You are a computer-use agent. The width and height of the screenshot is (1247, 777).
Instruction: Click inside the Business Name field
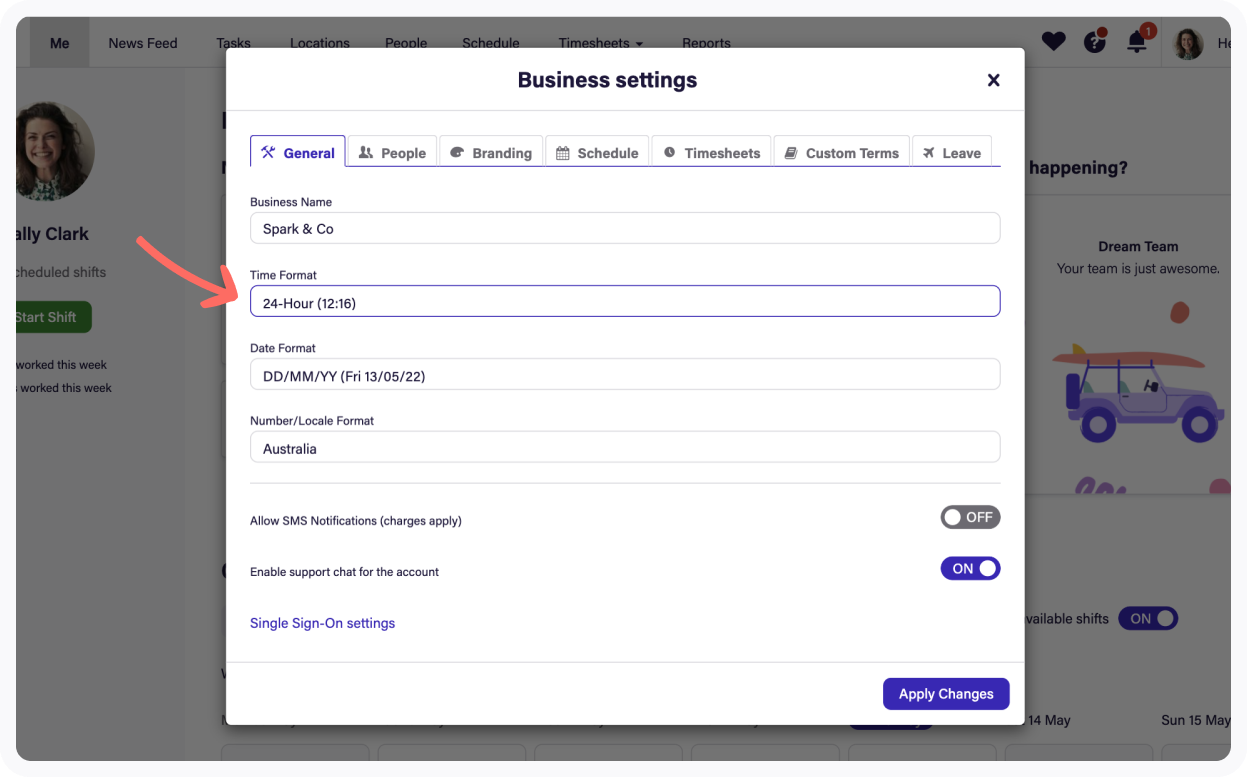coord(624,228)
